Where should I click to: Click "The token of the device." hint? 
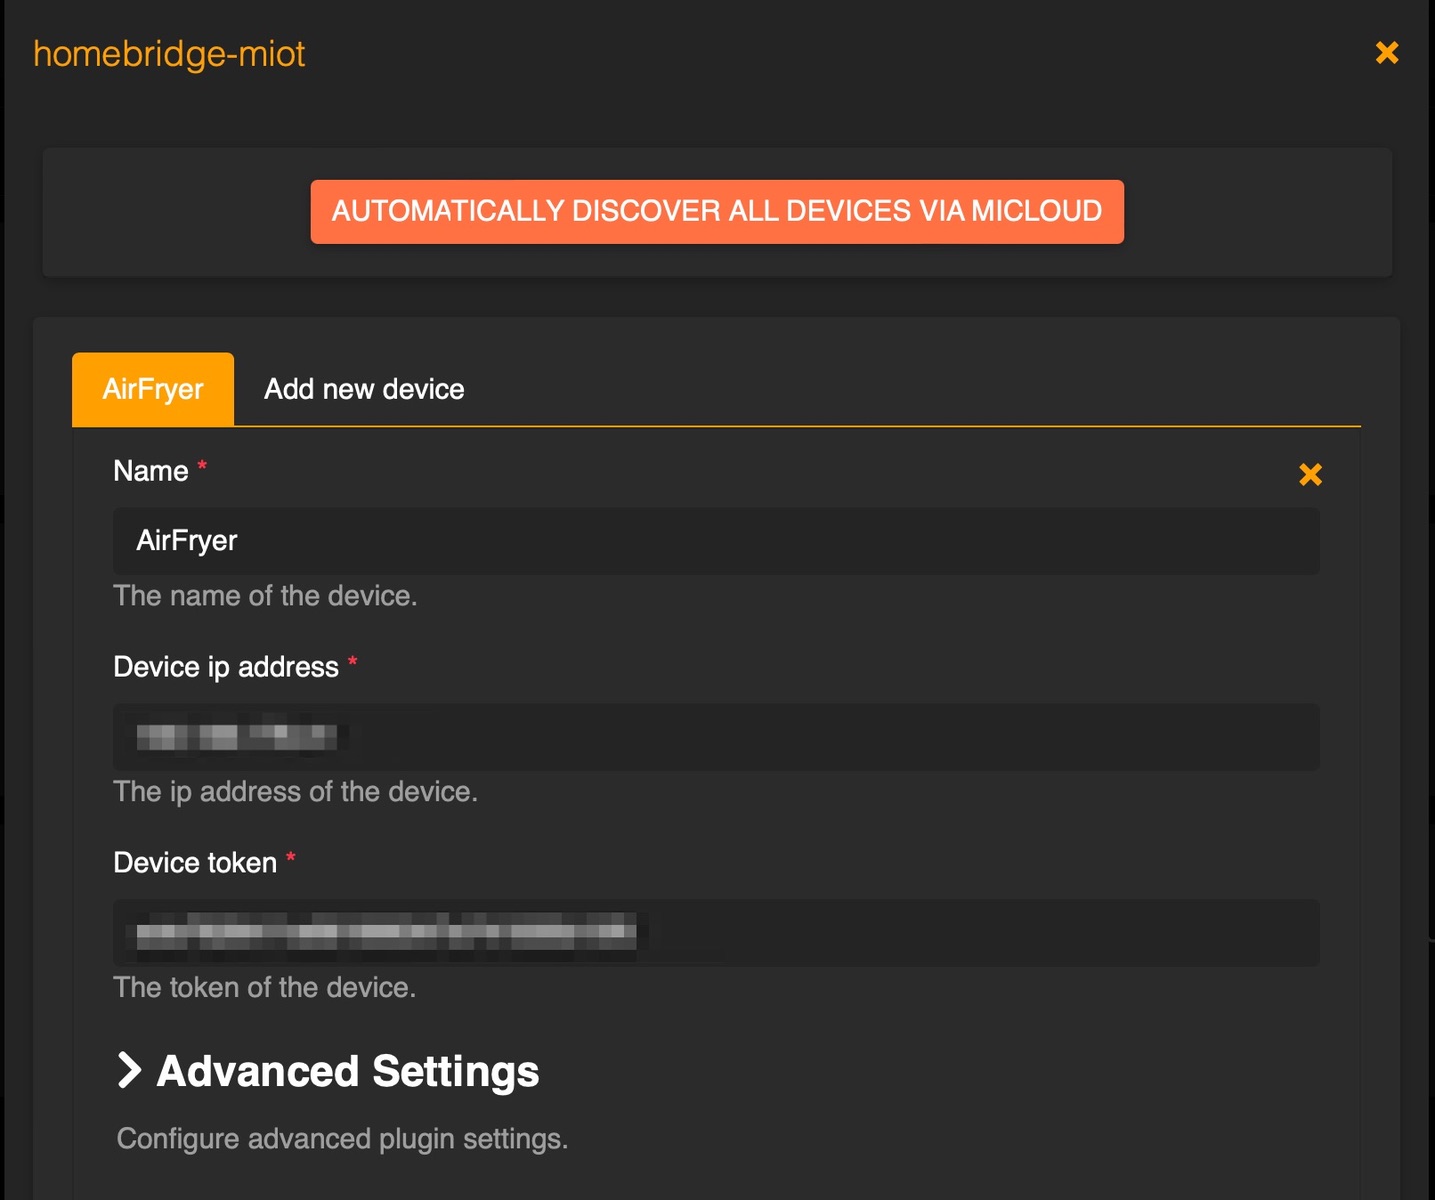click(x=264, y=988)
